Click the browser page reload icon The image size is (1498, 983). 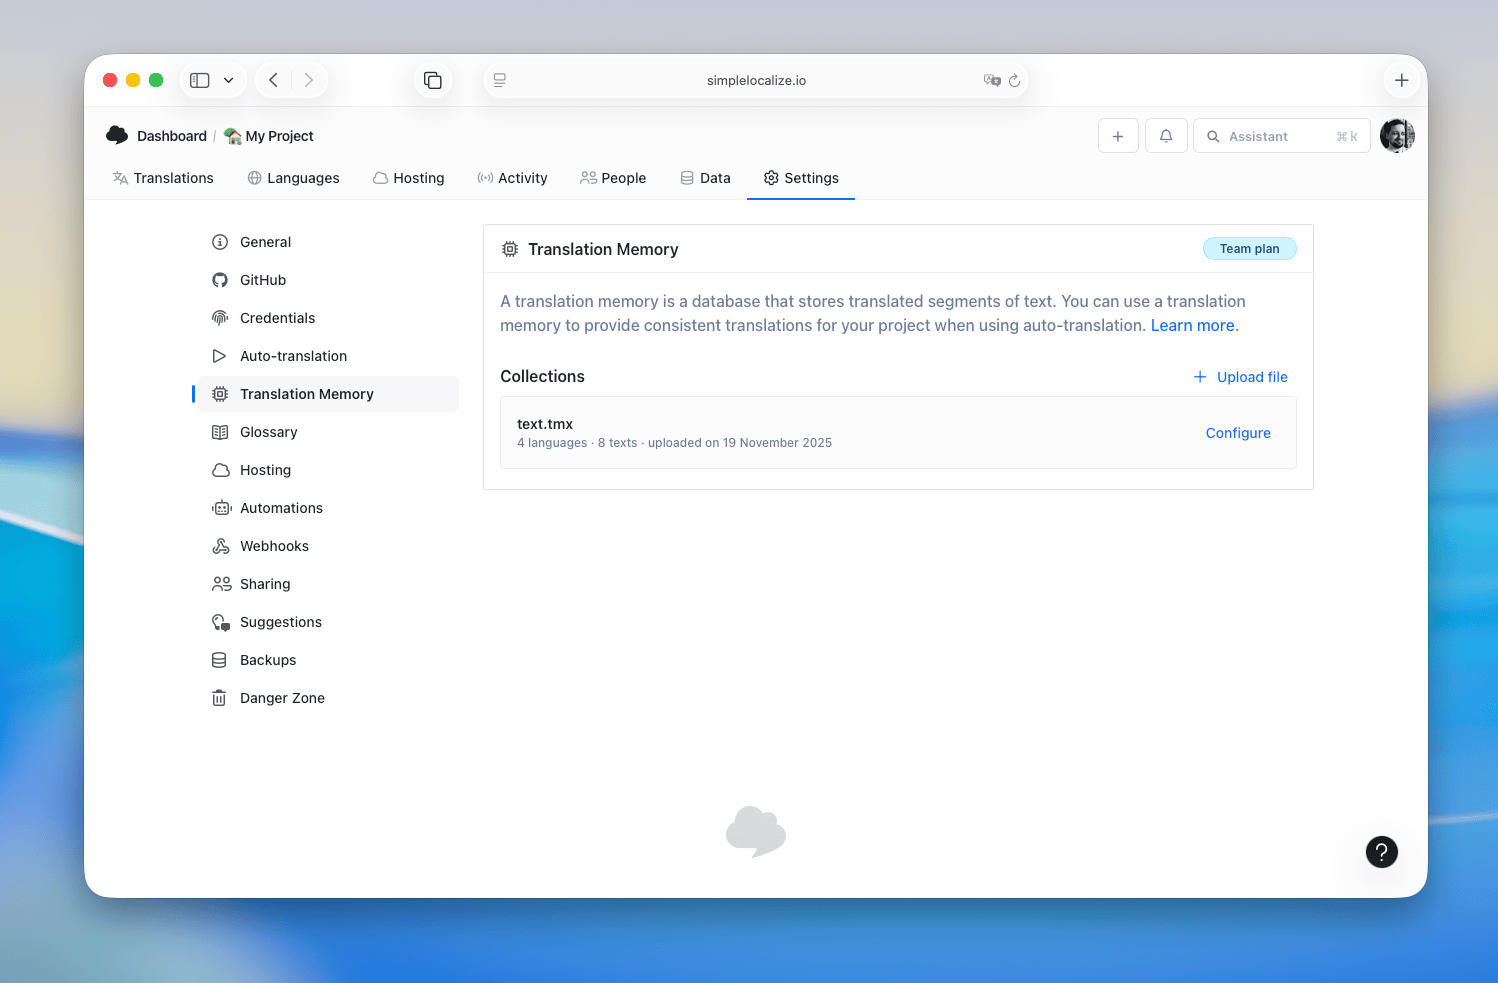pyautogui.click(x=1014, y=81)
